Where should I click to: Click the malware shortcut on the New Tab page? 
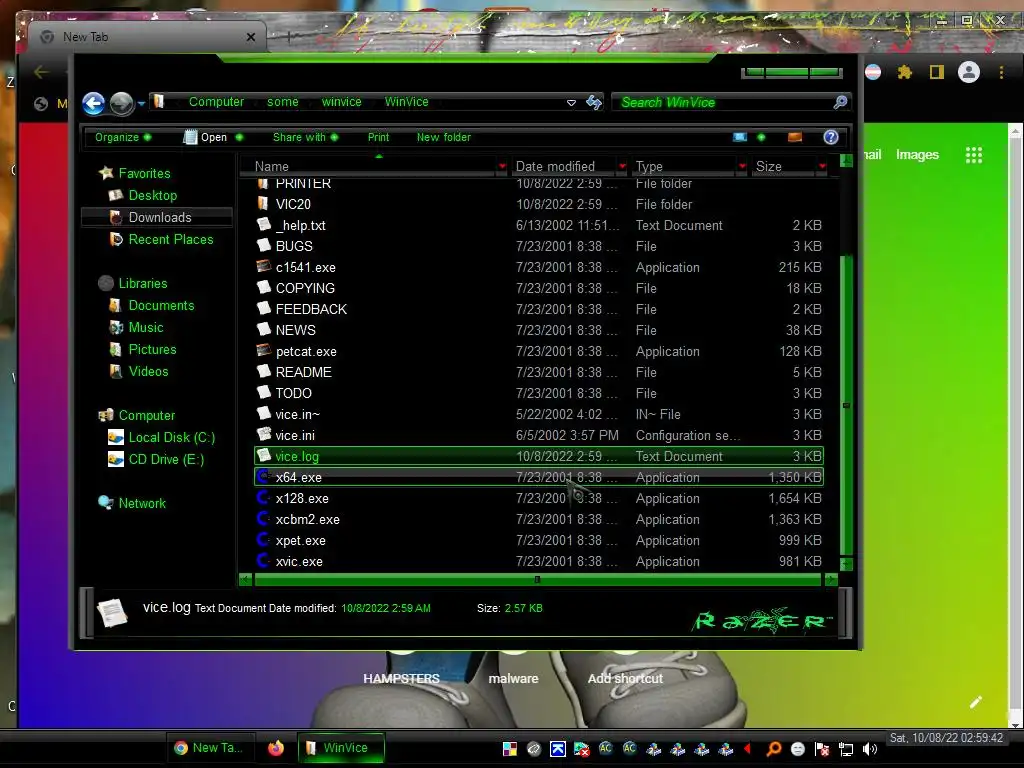click(513, 679)
